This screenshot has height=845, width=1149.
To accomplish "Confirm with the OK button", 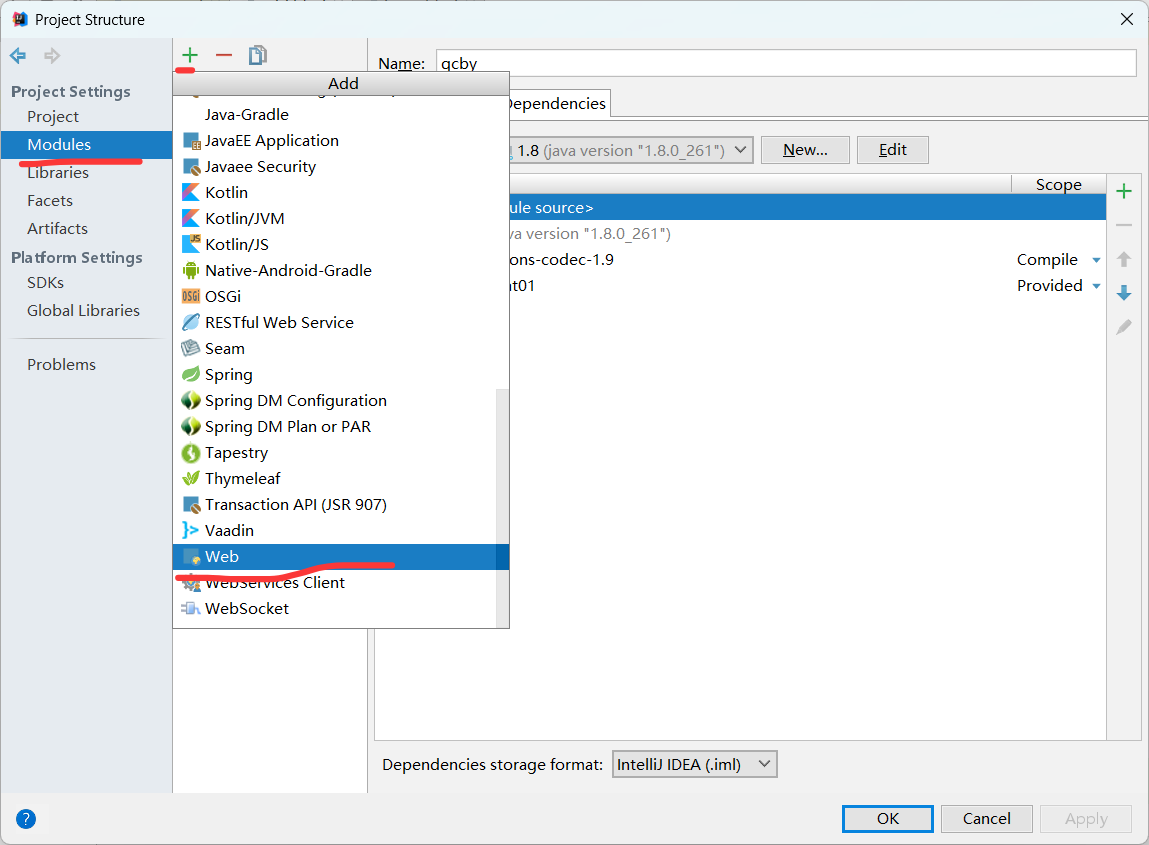I will pyautogui.click(x=887, y=819).
